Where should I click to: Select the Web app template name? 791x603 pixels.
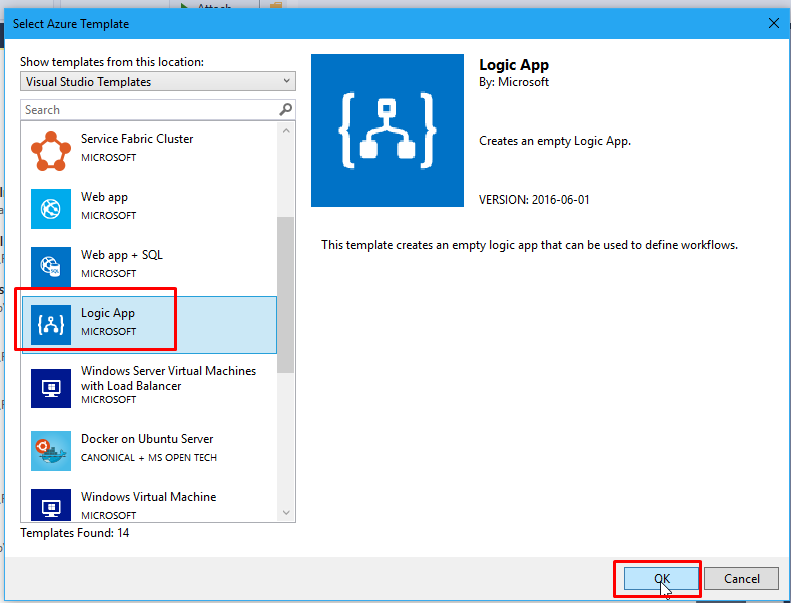coord(104,197)
